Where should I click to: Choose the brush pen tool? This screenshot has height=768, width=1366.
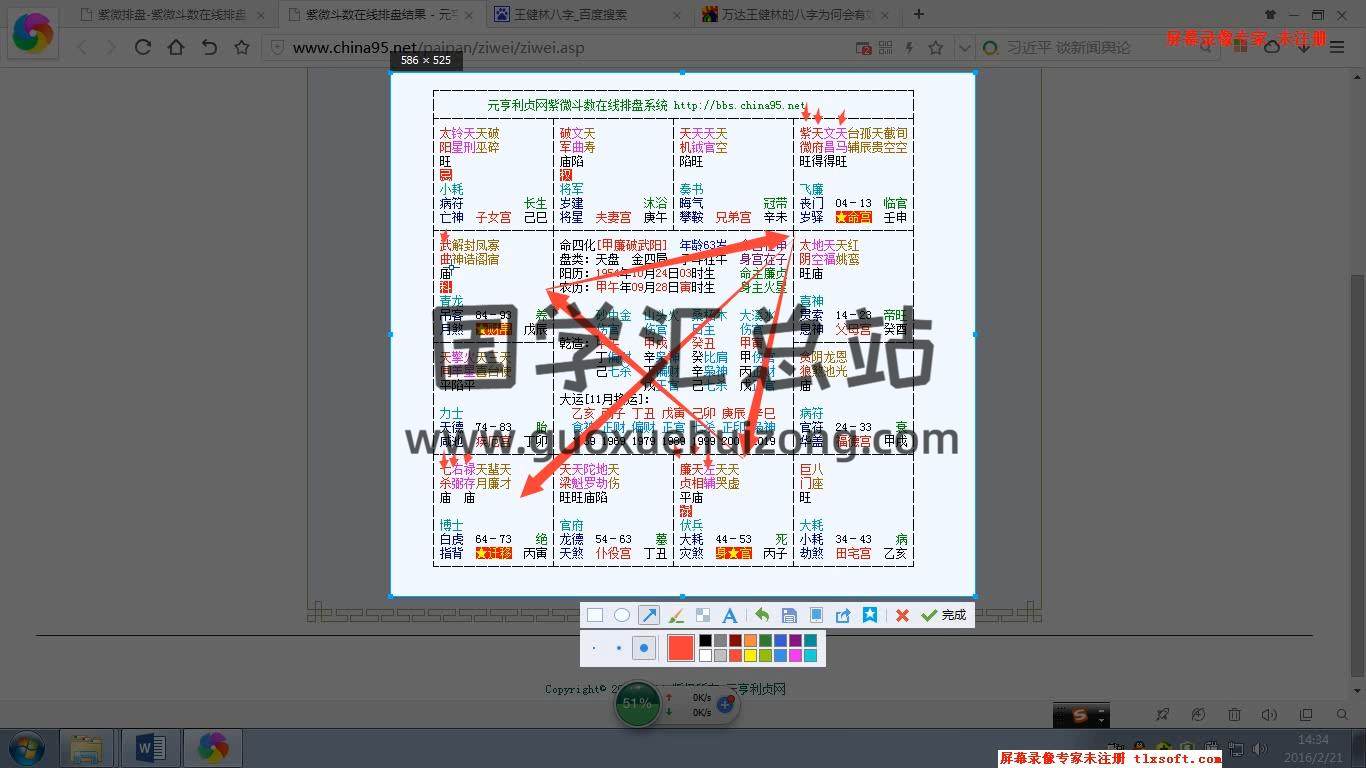tap(676, 615)
